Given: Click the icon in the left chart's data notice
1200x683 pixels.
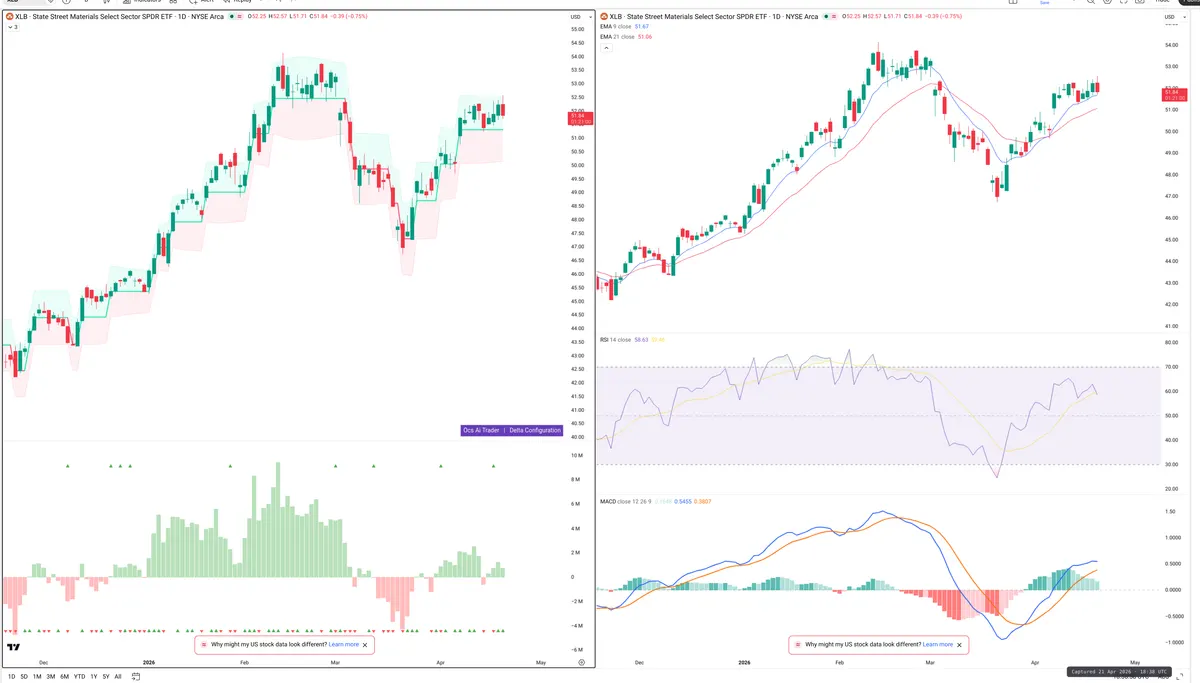Looking at the screenshot, I should (x=203, y=645).
